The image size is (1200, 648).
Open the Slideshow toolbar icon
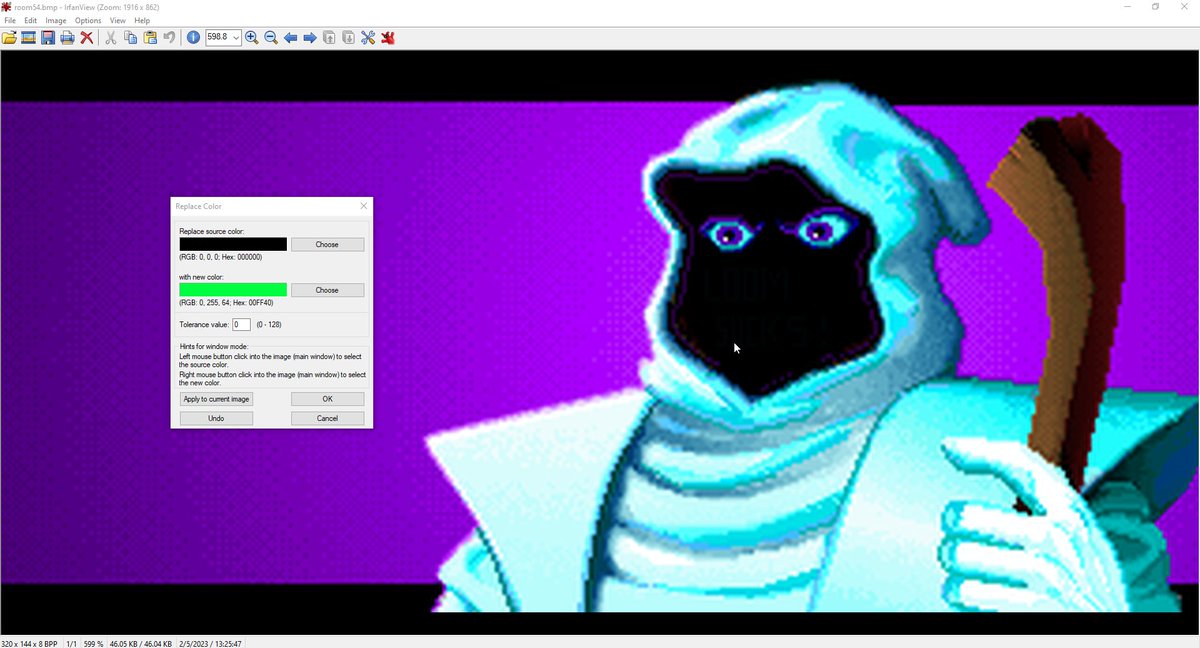(x=29, y=38)
